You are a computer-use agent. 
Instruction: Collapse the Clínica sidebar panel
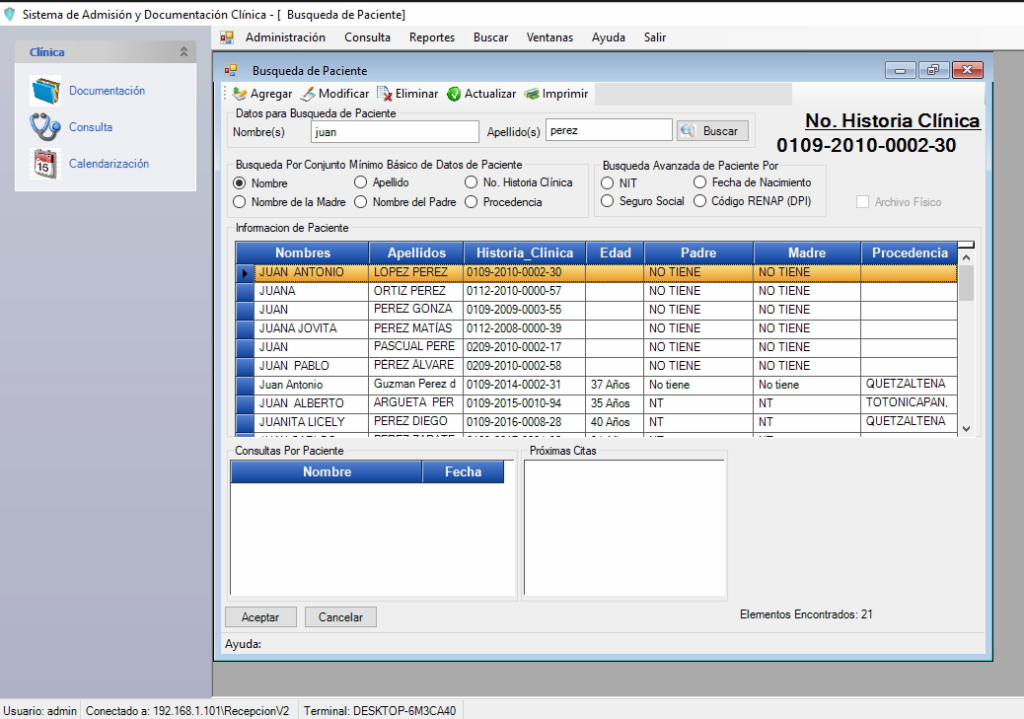(x=183, y=52)
